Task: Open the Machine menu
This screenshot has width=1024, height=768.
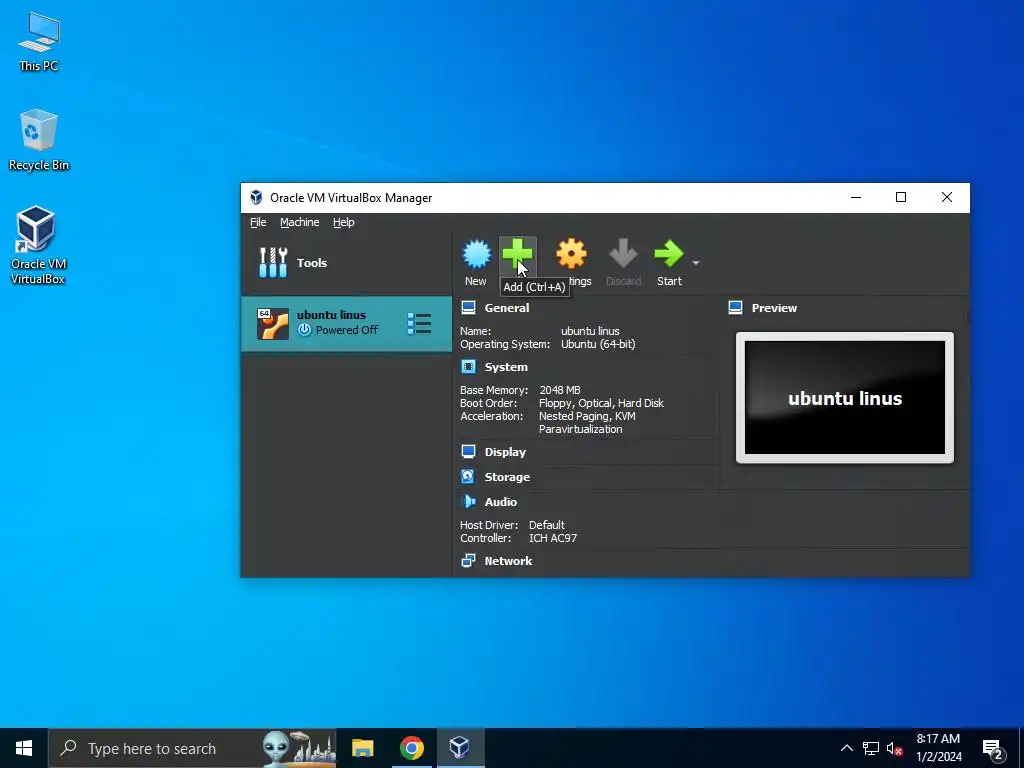Action: click(x=300, y=222)
